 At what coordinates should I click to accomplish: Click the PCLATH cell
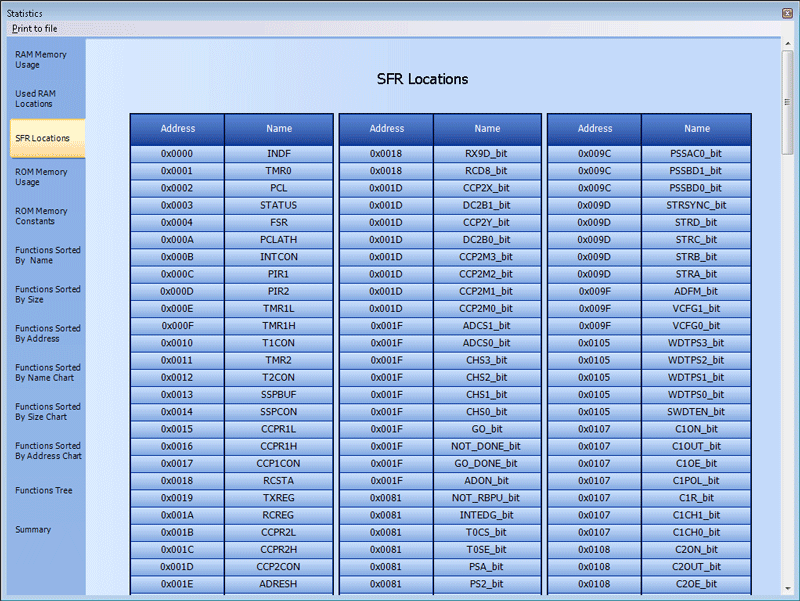(x=279, y=240)
